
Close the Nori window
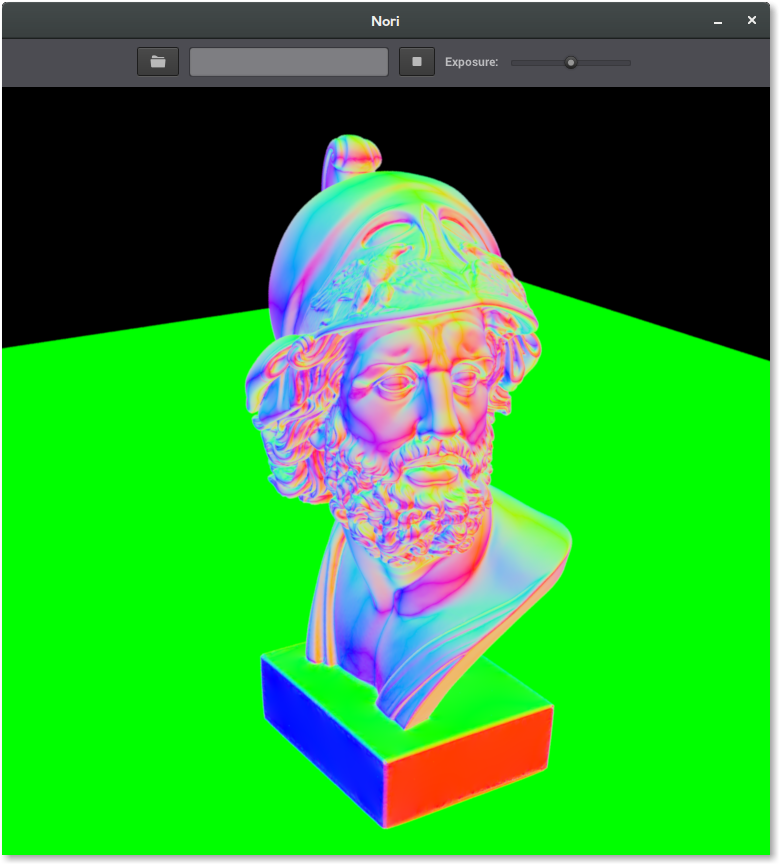point(752,21)
